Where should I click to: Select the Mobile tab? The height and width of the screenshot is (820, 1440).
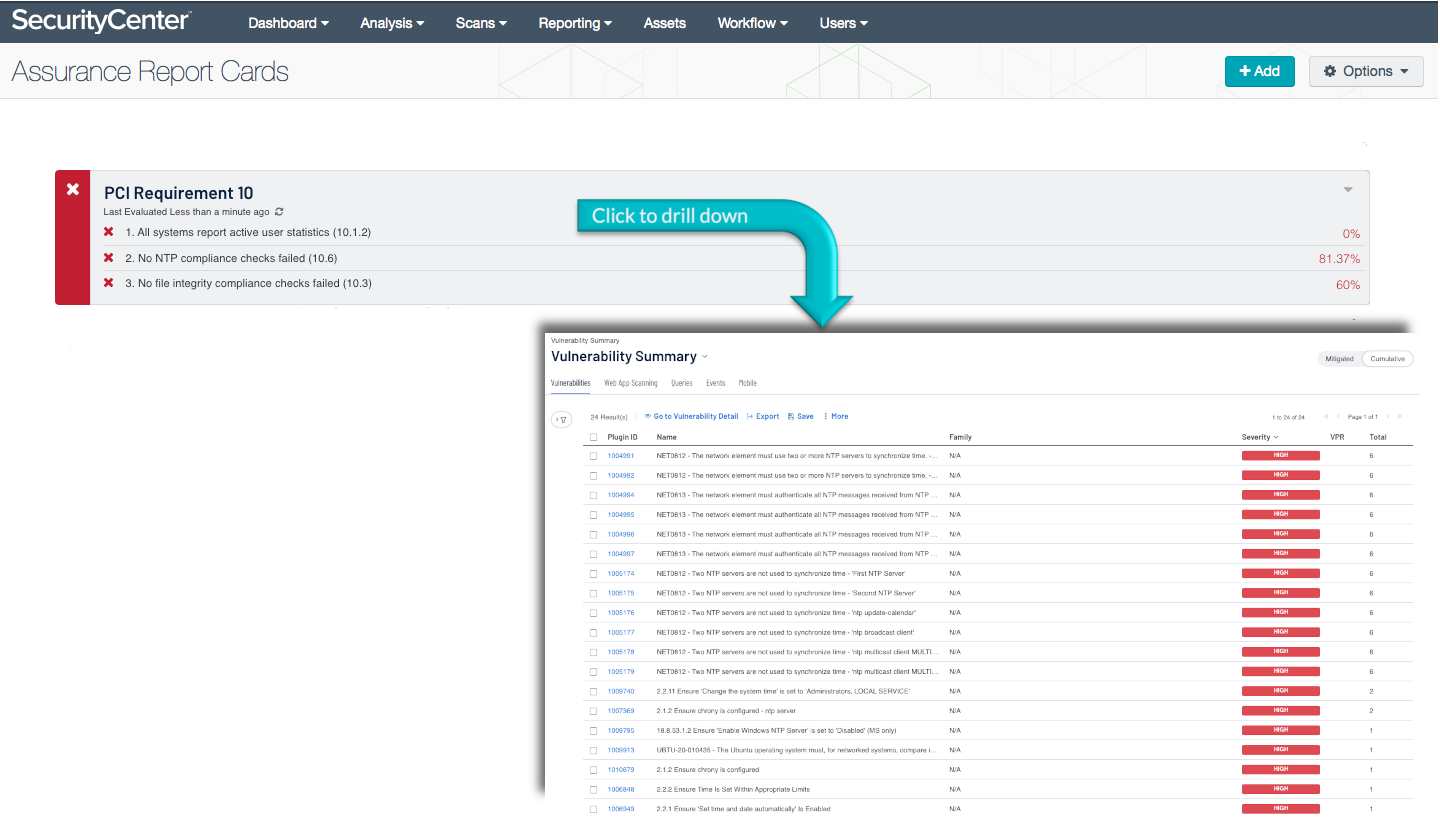coord(748,383)
